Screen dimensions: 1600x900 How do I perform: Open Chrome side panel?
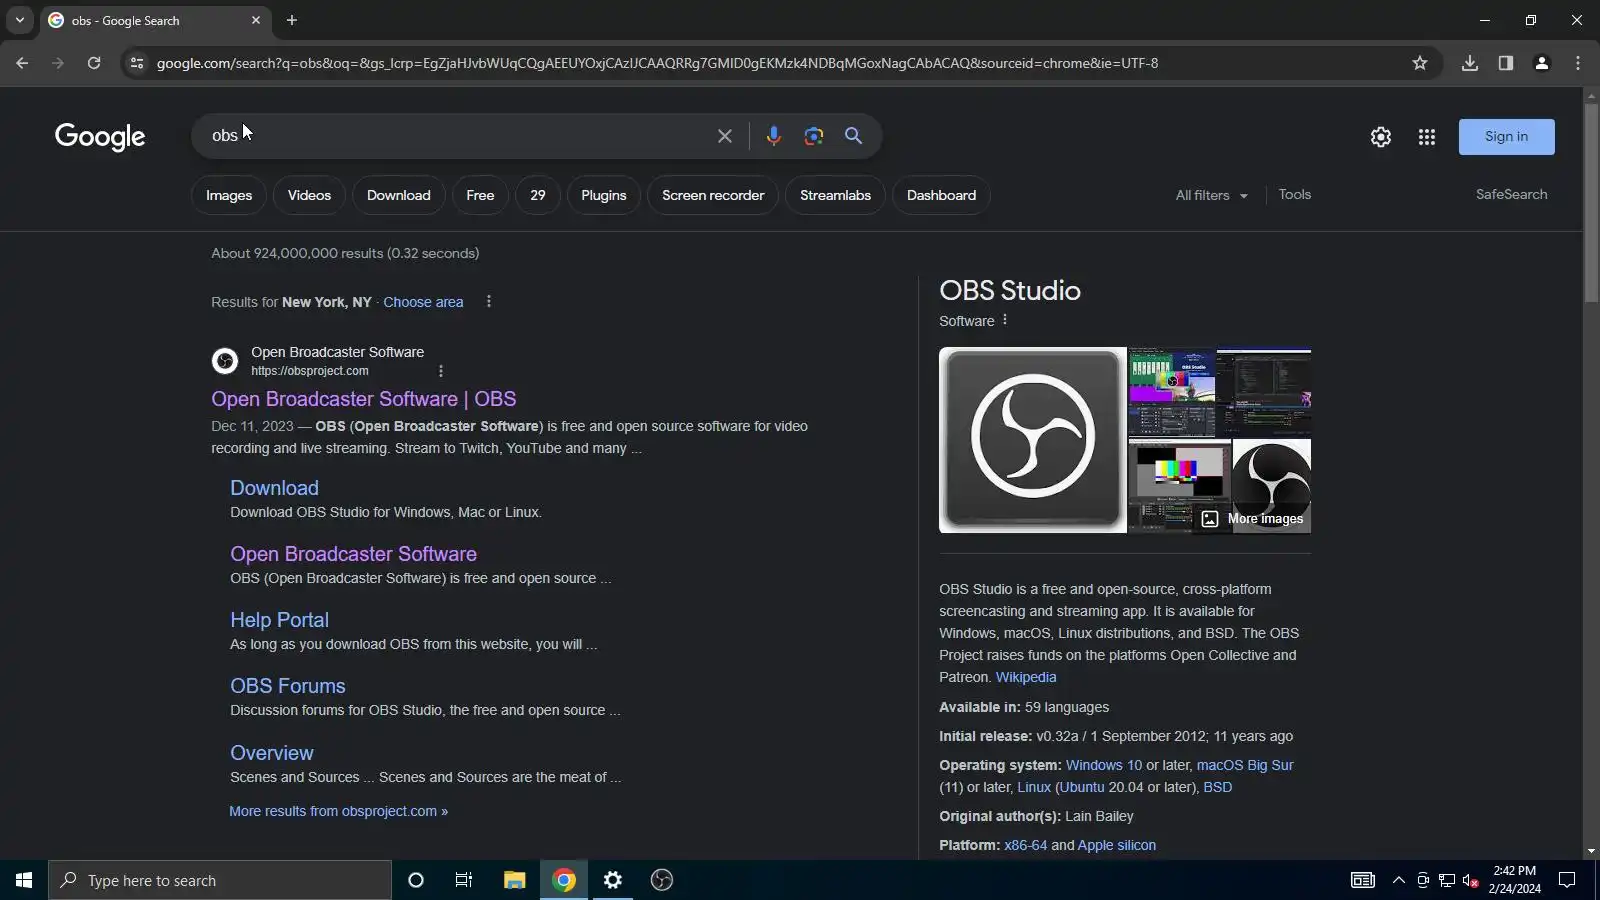point(1506,63)
